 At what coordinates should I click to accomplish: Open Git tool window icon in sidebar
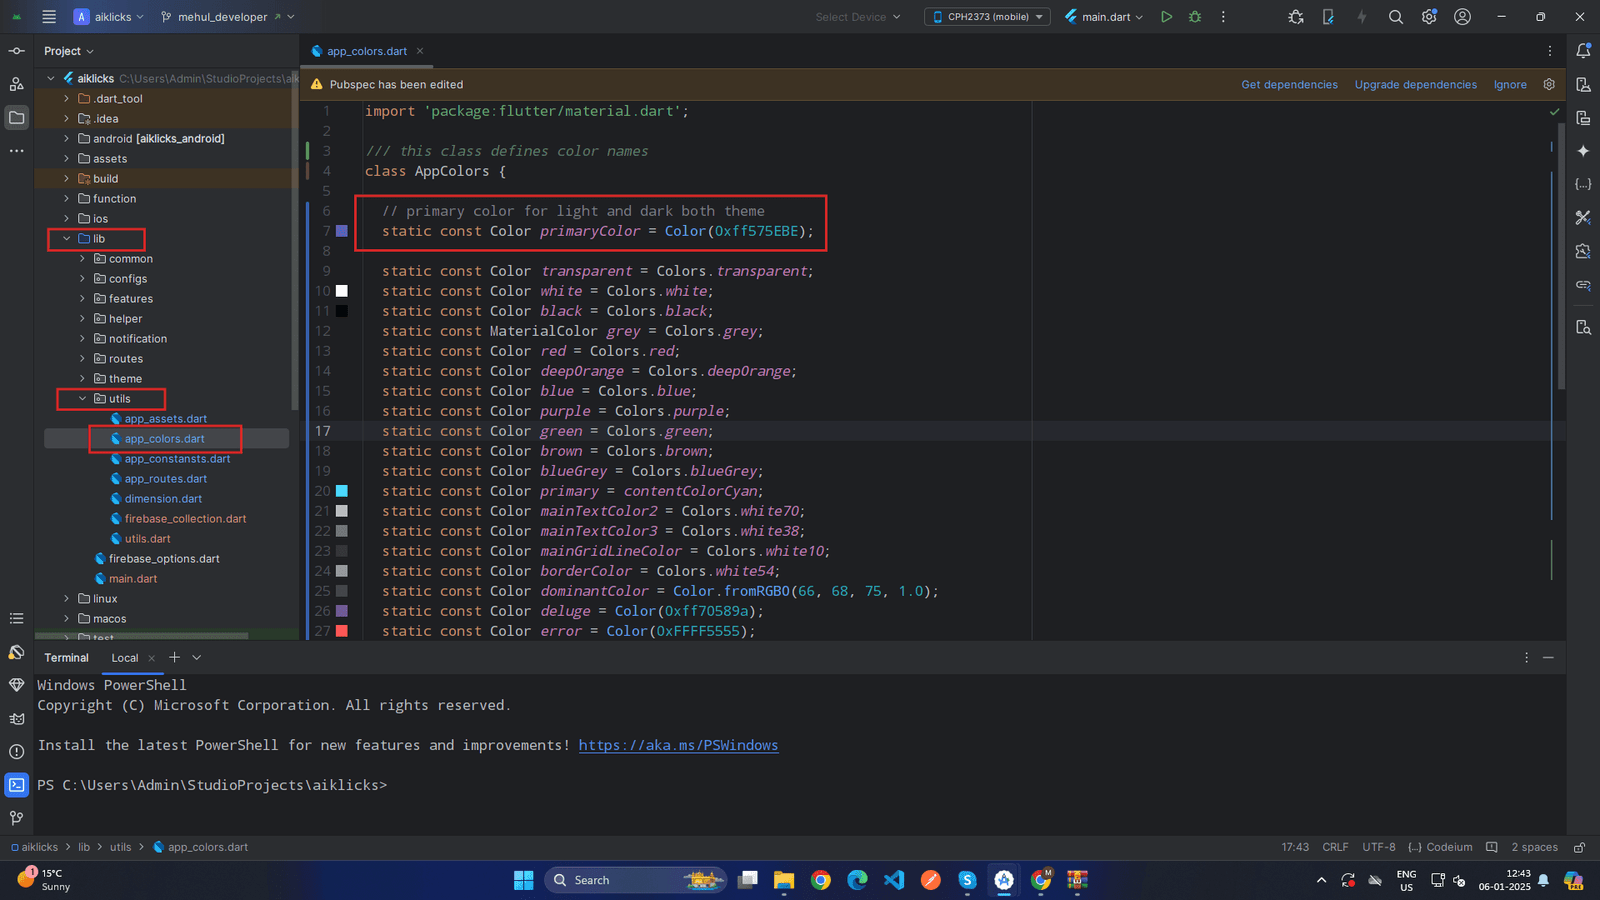(x=17, y=818)
